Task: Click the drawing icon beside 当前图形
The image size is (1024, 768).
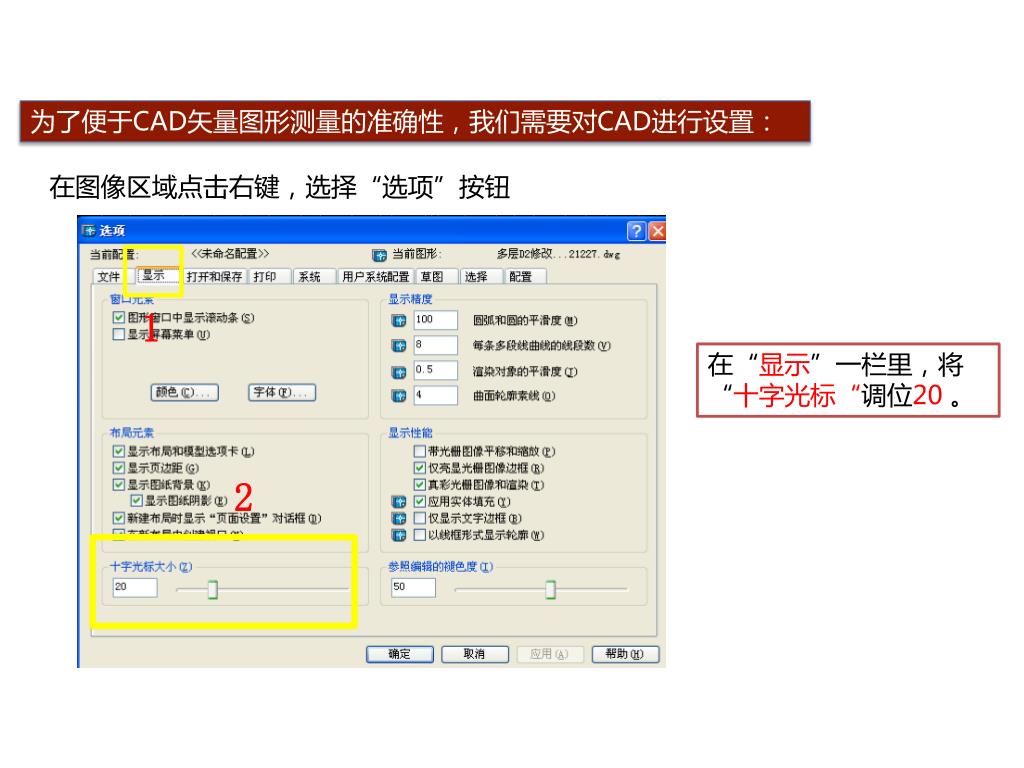Action: click(x=379, y=255)
